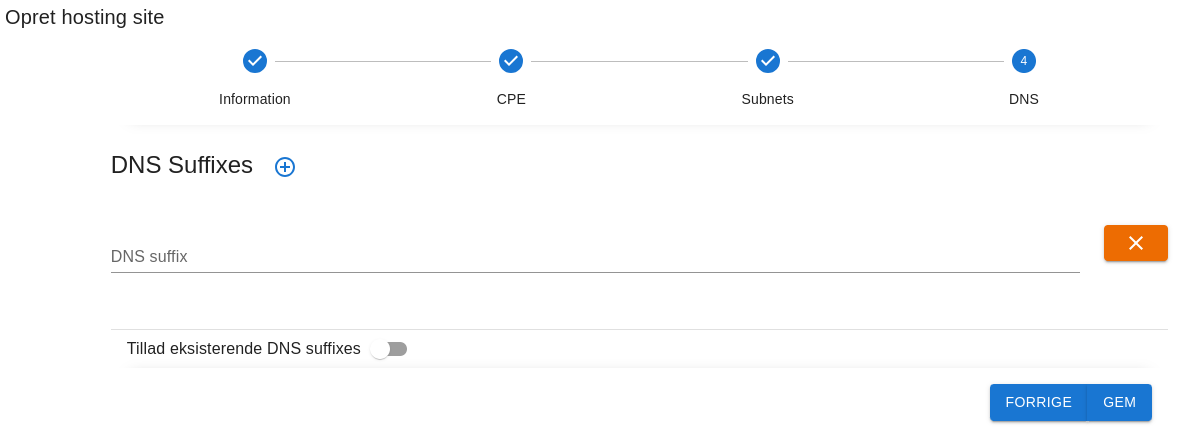Toggle the Tillad eksisterende DNS suffixes switch

coord(389,349)
